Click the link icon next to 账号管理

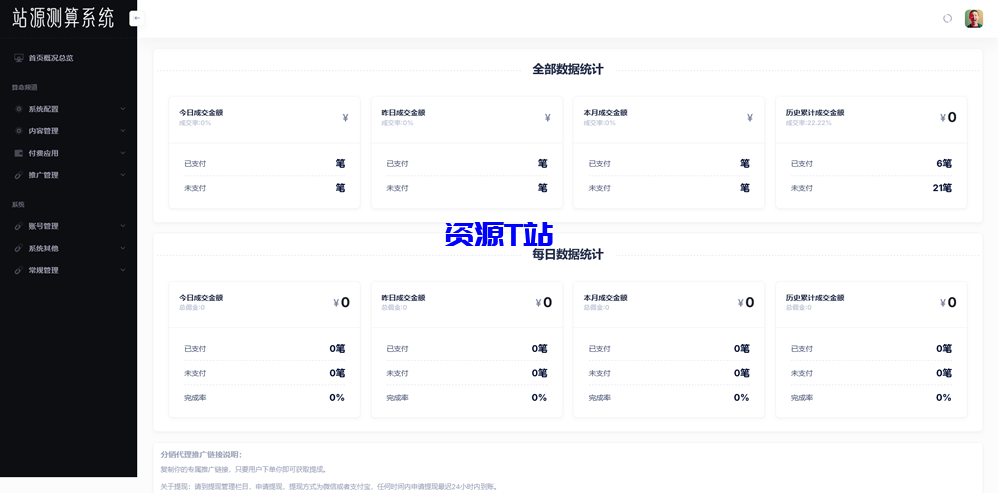[18, 226]
